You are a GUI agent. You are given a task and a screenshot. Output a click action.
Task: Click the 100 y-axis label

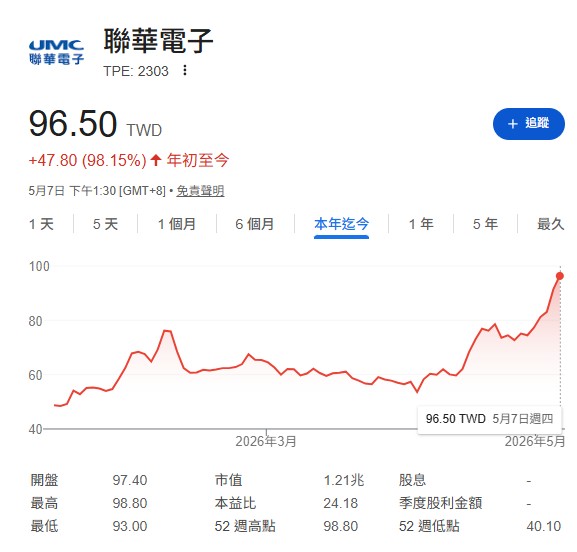(39, 266)
